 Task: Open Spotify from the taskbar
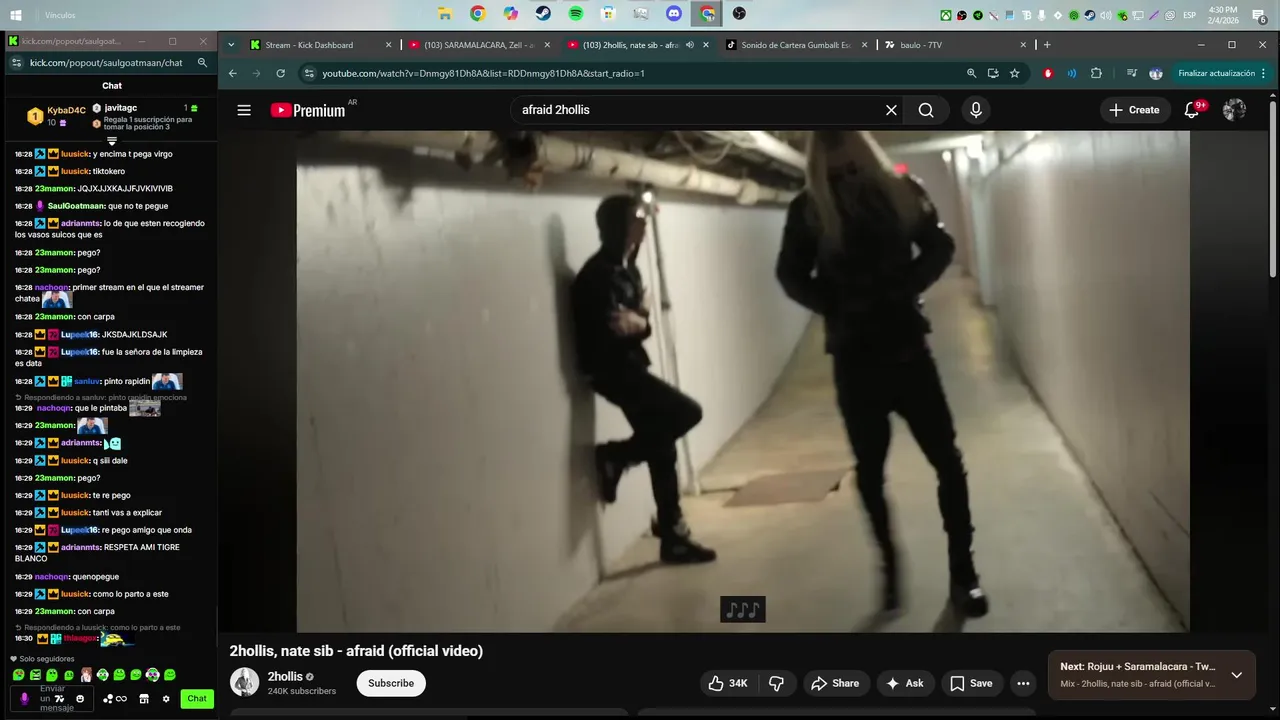[x=576, y=14]
